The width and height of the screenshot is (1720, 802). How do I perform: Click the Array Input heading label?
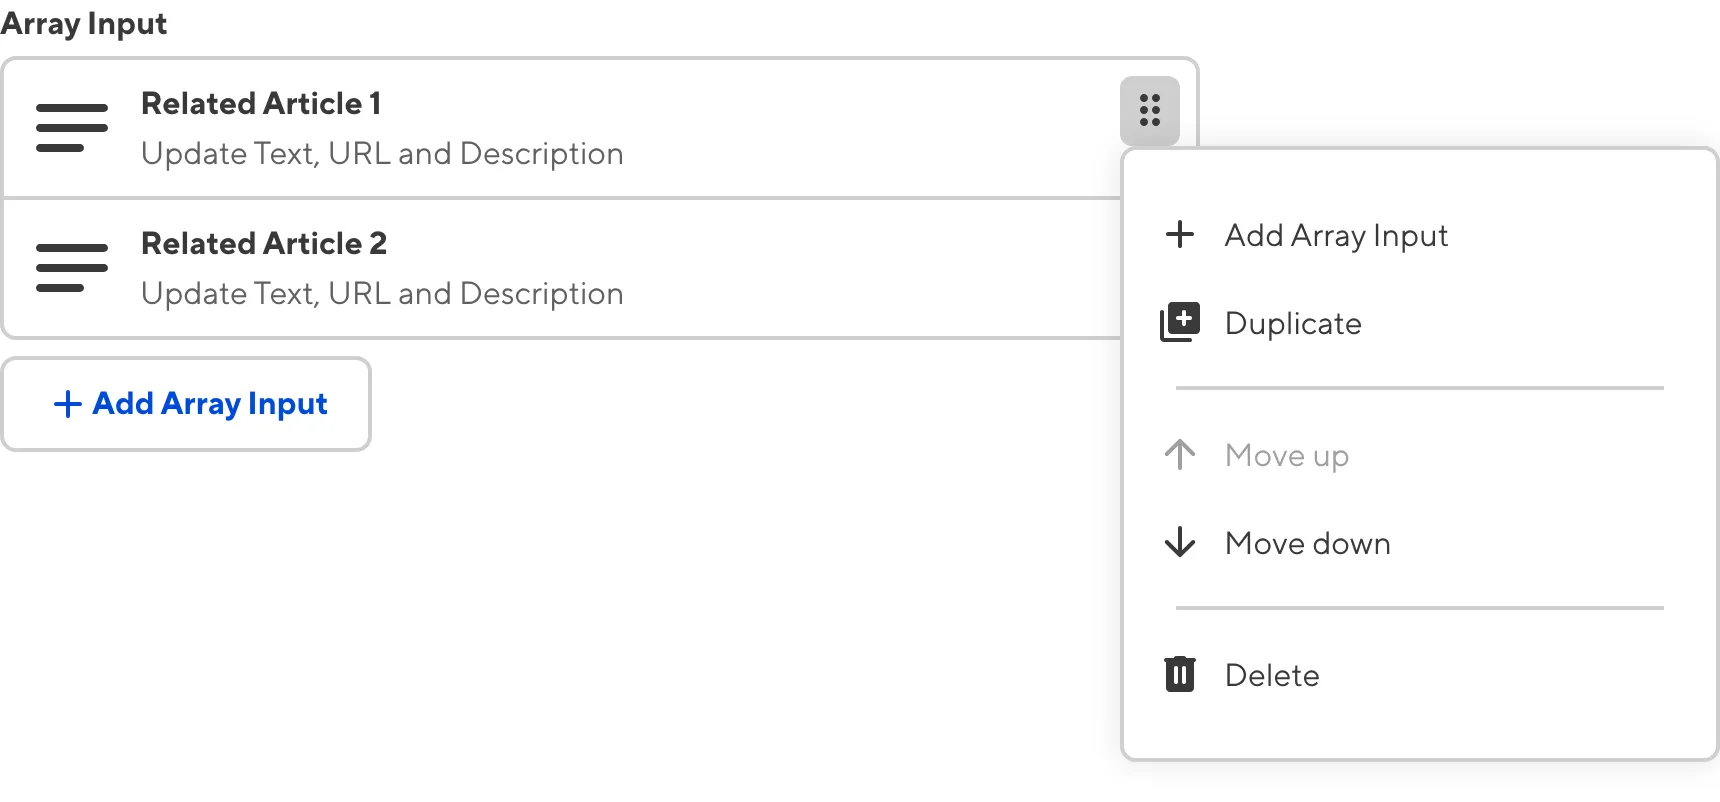(x=84, y=23)
